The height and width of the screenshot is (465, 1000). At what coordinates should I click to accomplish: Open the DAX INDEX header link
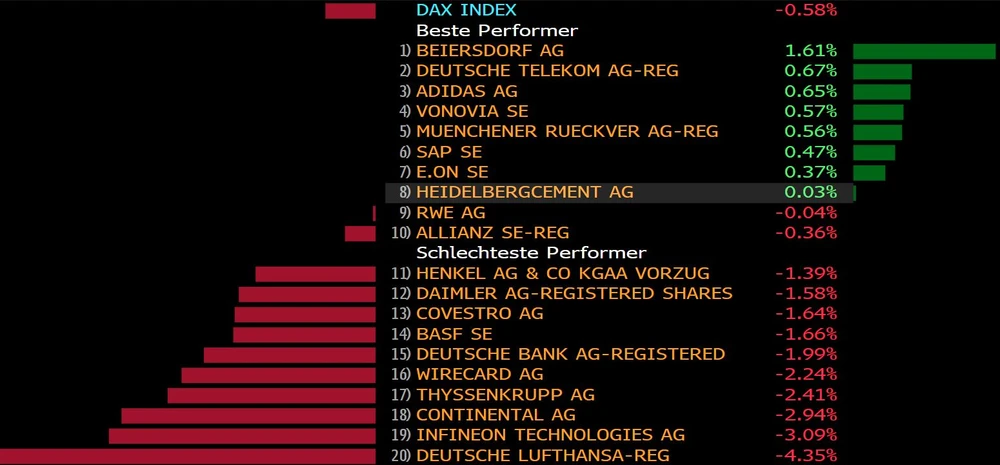pyautogui.click(x=466, y=10)
